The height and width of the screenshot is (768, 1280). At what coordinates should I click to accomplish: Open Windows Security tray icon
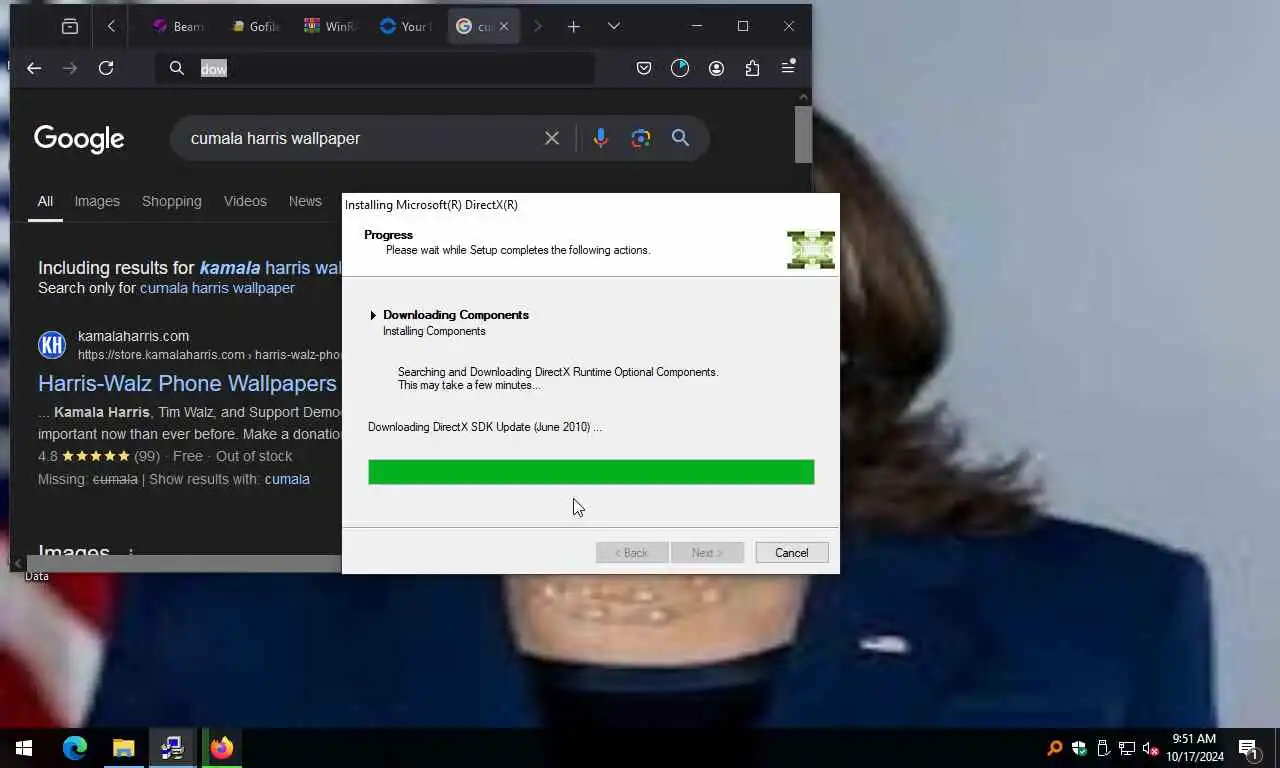coord(1078,748)
